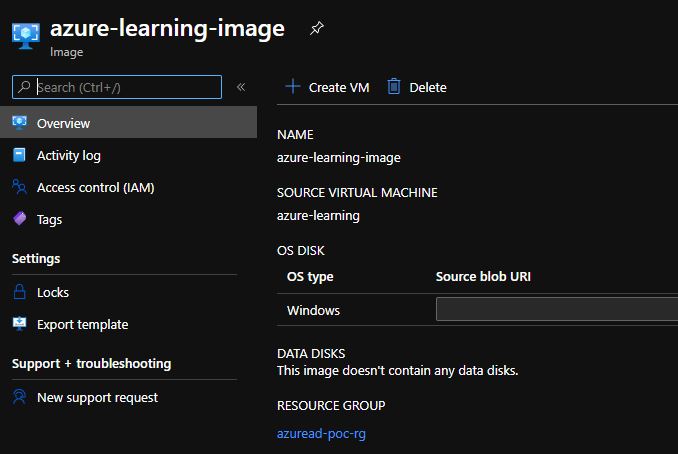Click the DATA DISKS section label
Viewport: 678px width, 454px height.
pyautogui.click(x=311, y=353)
